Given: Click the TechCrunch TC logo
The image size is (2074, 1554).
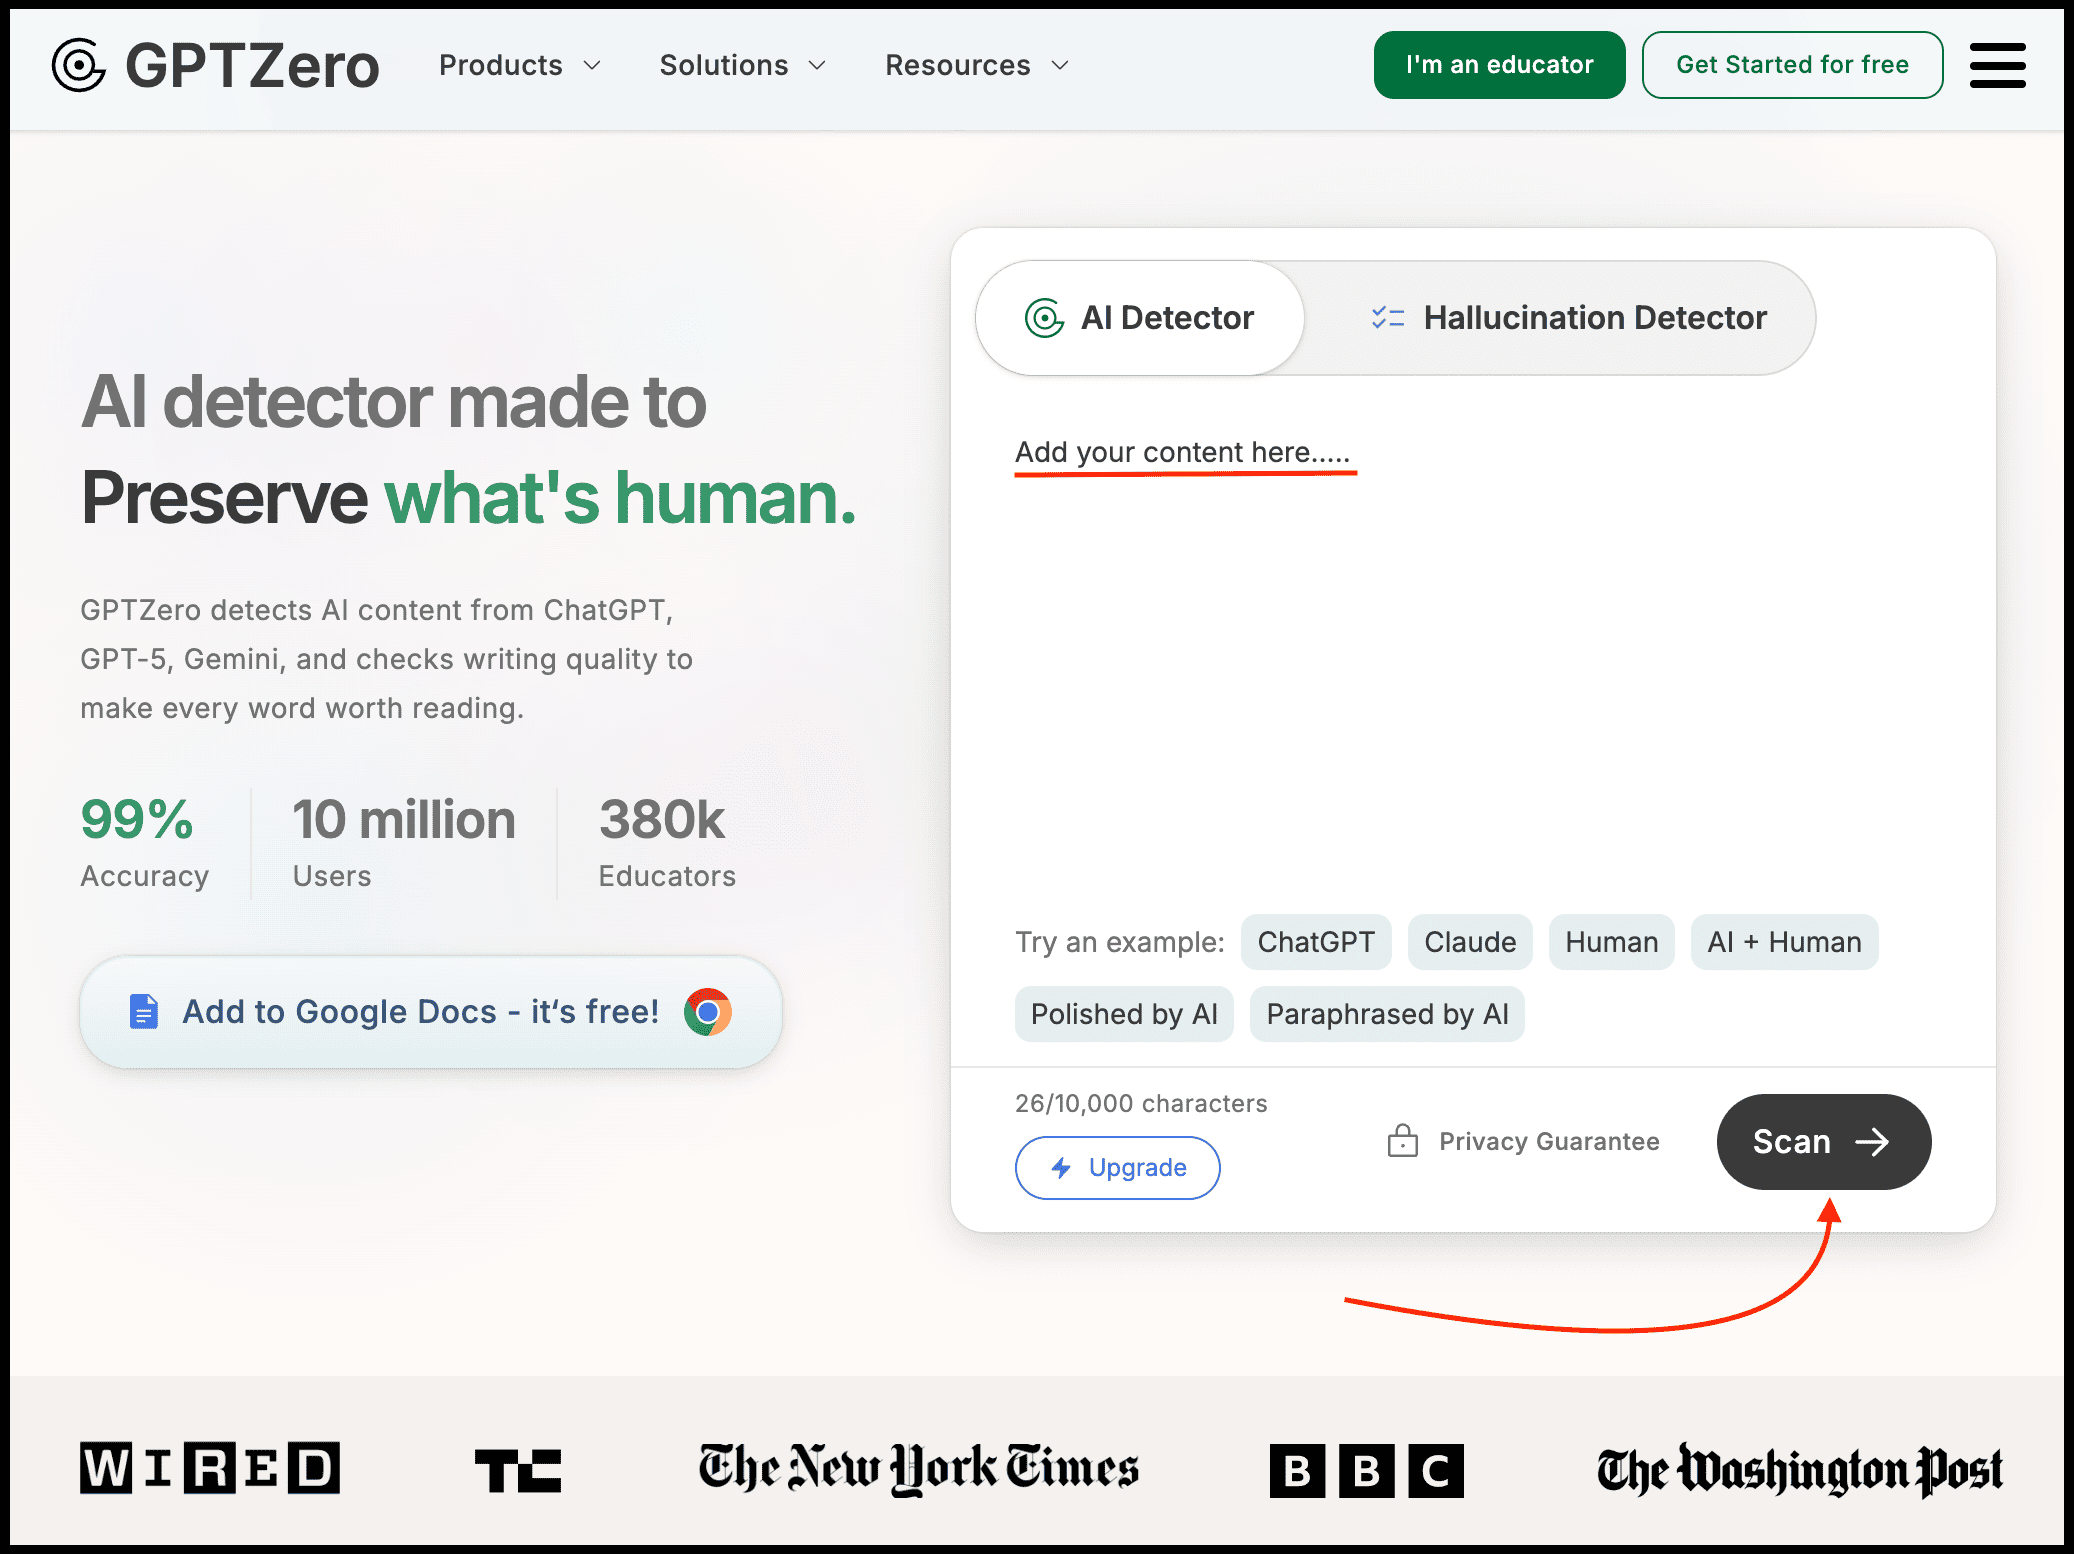Looking at the screenshot, I should pos(518,1471).
